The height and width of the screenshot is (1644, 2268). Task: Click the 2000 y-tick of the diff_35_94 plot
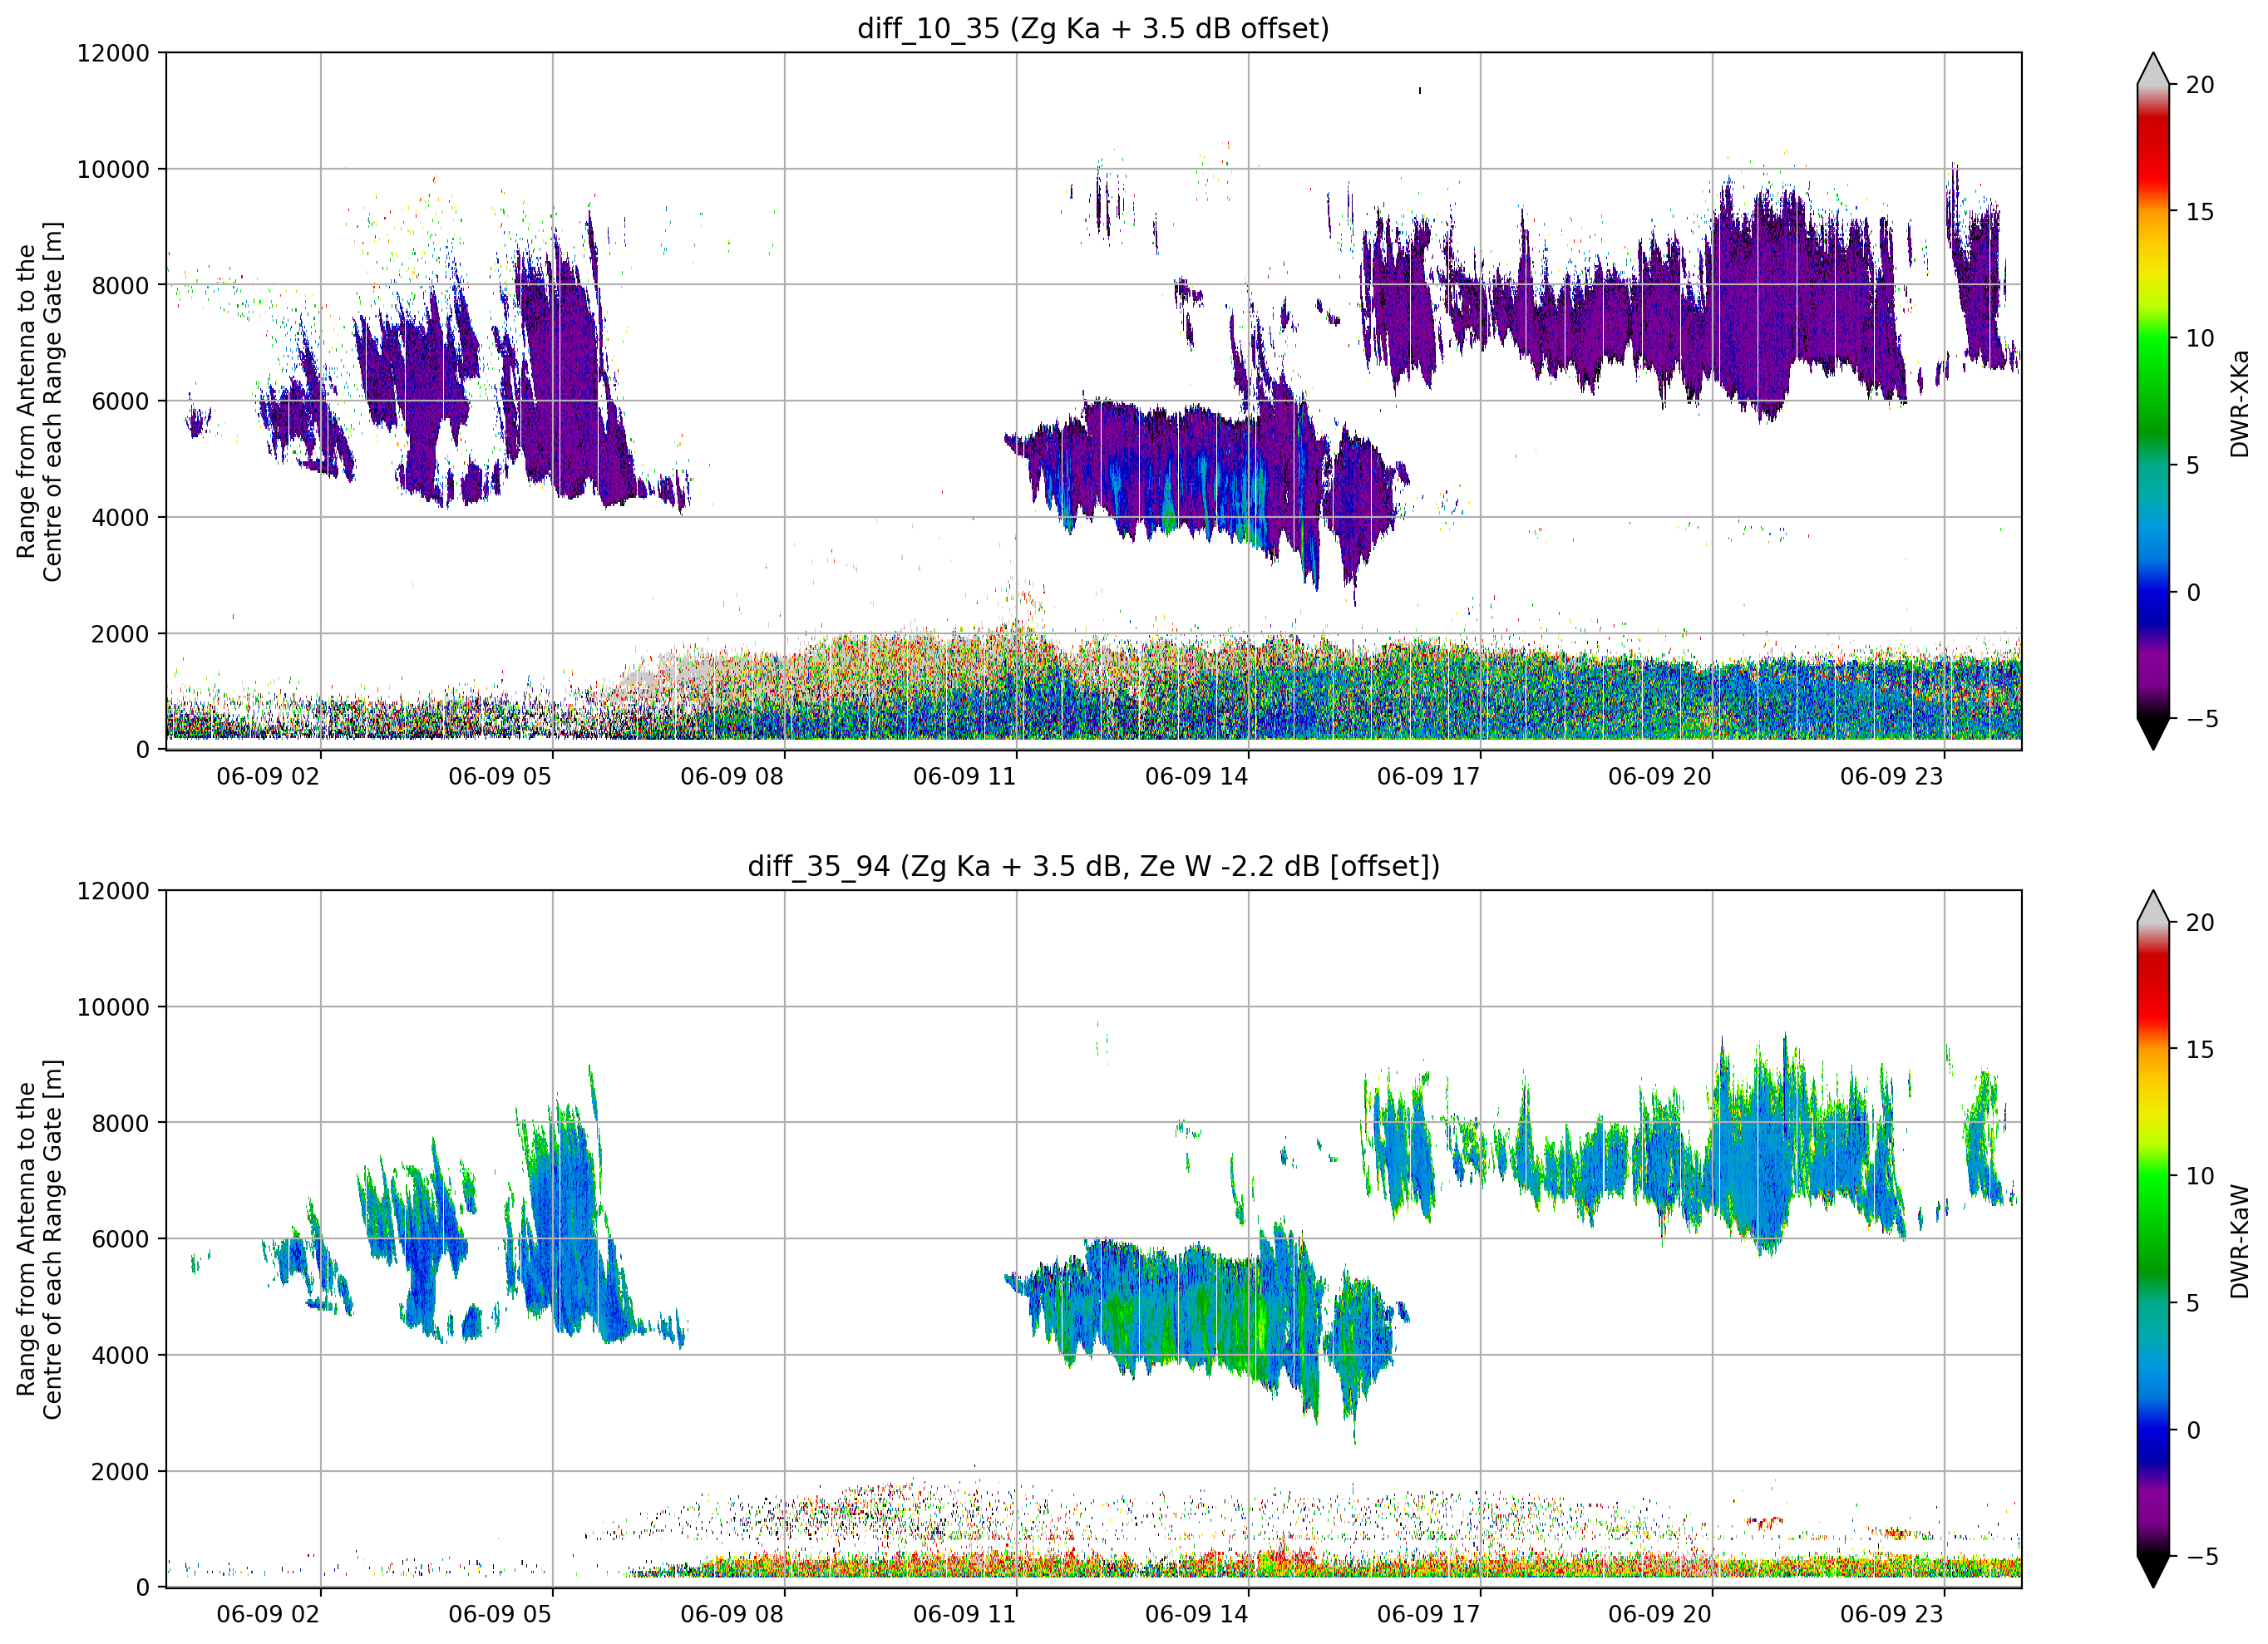(x=120, y=1472)
